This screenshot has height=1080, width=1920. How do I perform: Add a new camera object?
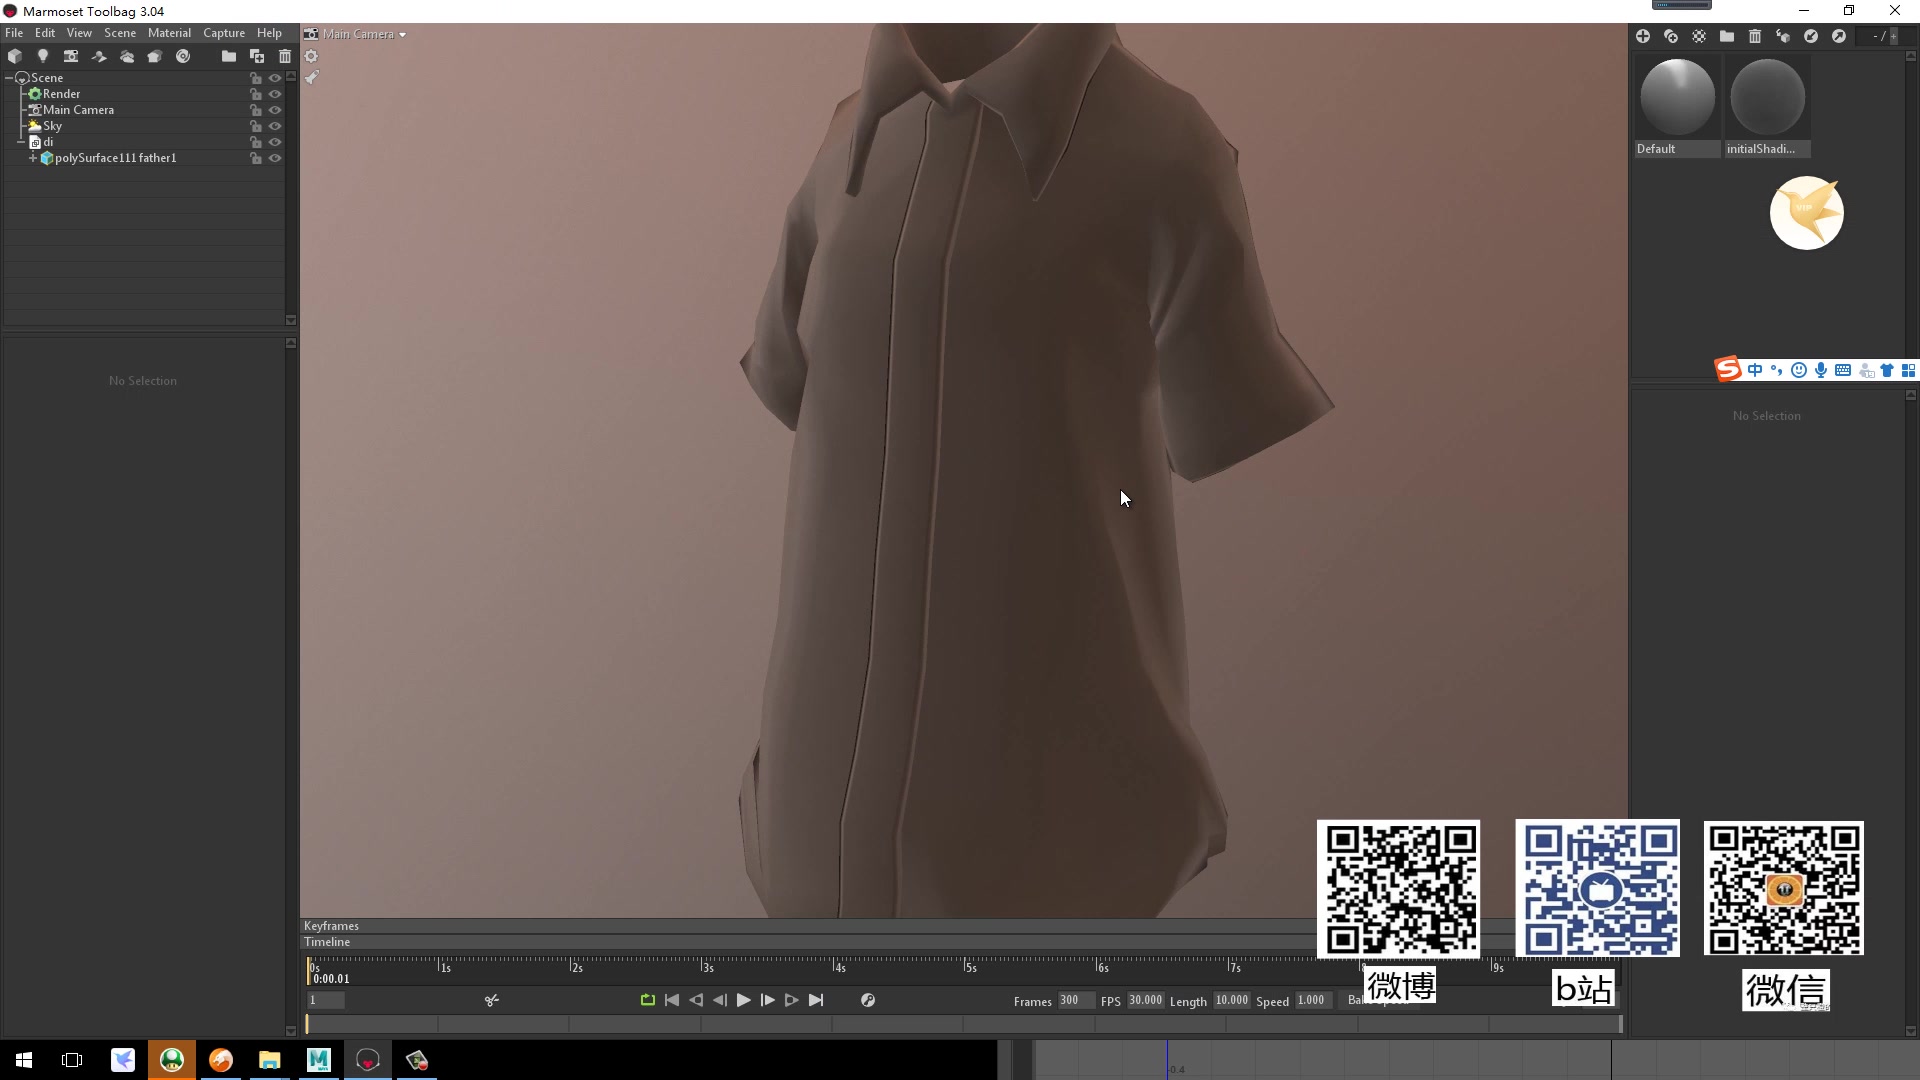pyautogui.click(x=70, y=56)
